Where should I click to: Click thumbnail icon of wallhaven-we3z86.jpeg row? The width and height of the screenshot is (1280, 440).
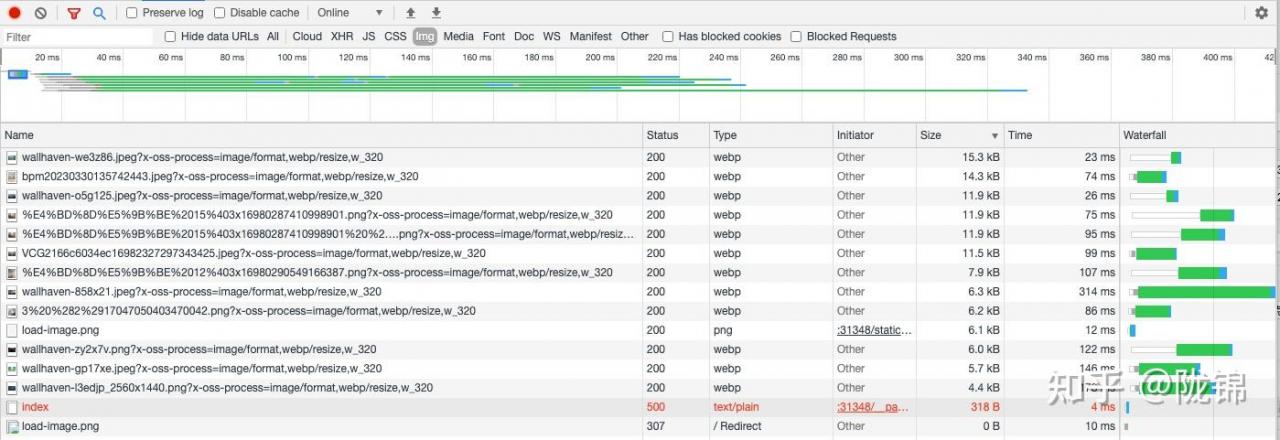pyautogui.click(x=12, y=157)
